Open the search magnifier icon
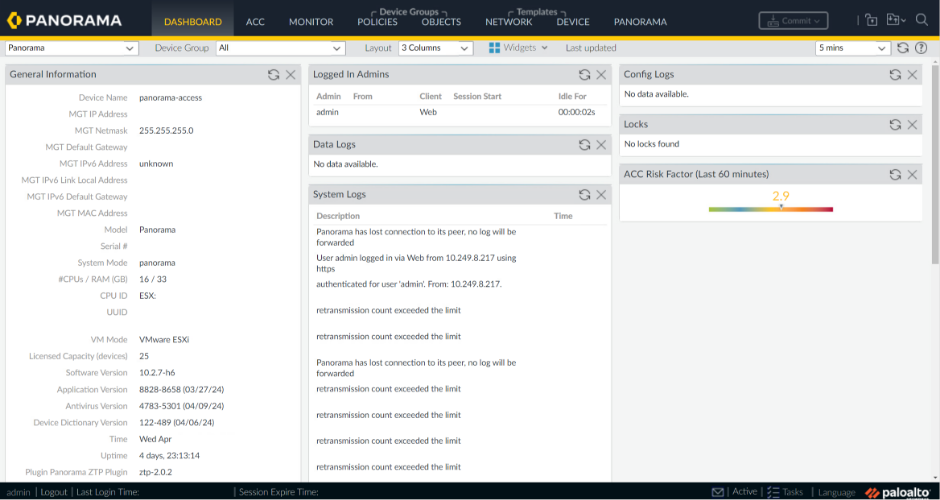This screenshot has height=500, width=940. (x=922, y=20)
